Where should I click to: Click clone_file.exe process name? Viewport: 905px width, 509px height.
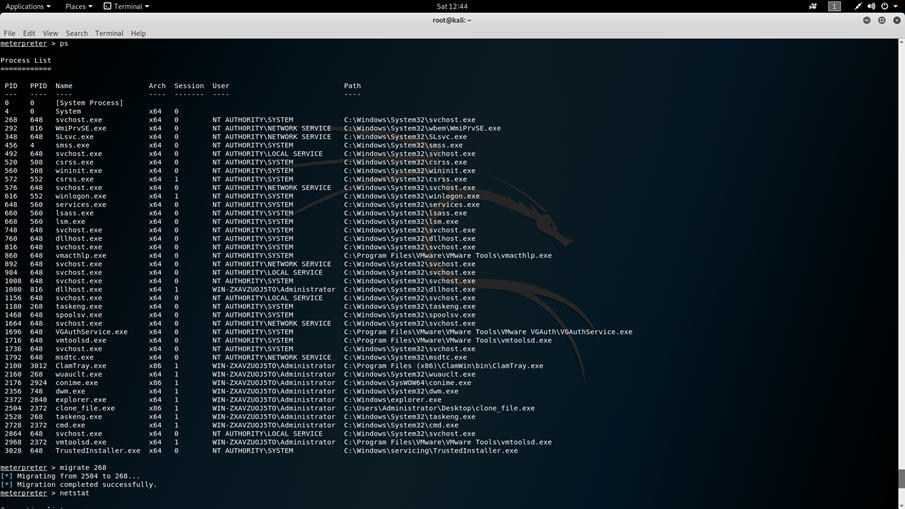[85, 408]
